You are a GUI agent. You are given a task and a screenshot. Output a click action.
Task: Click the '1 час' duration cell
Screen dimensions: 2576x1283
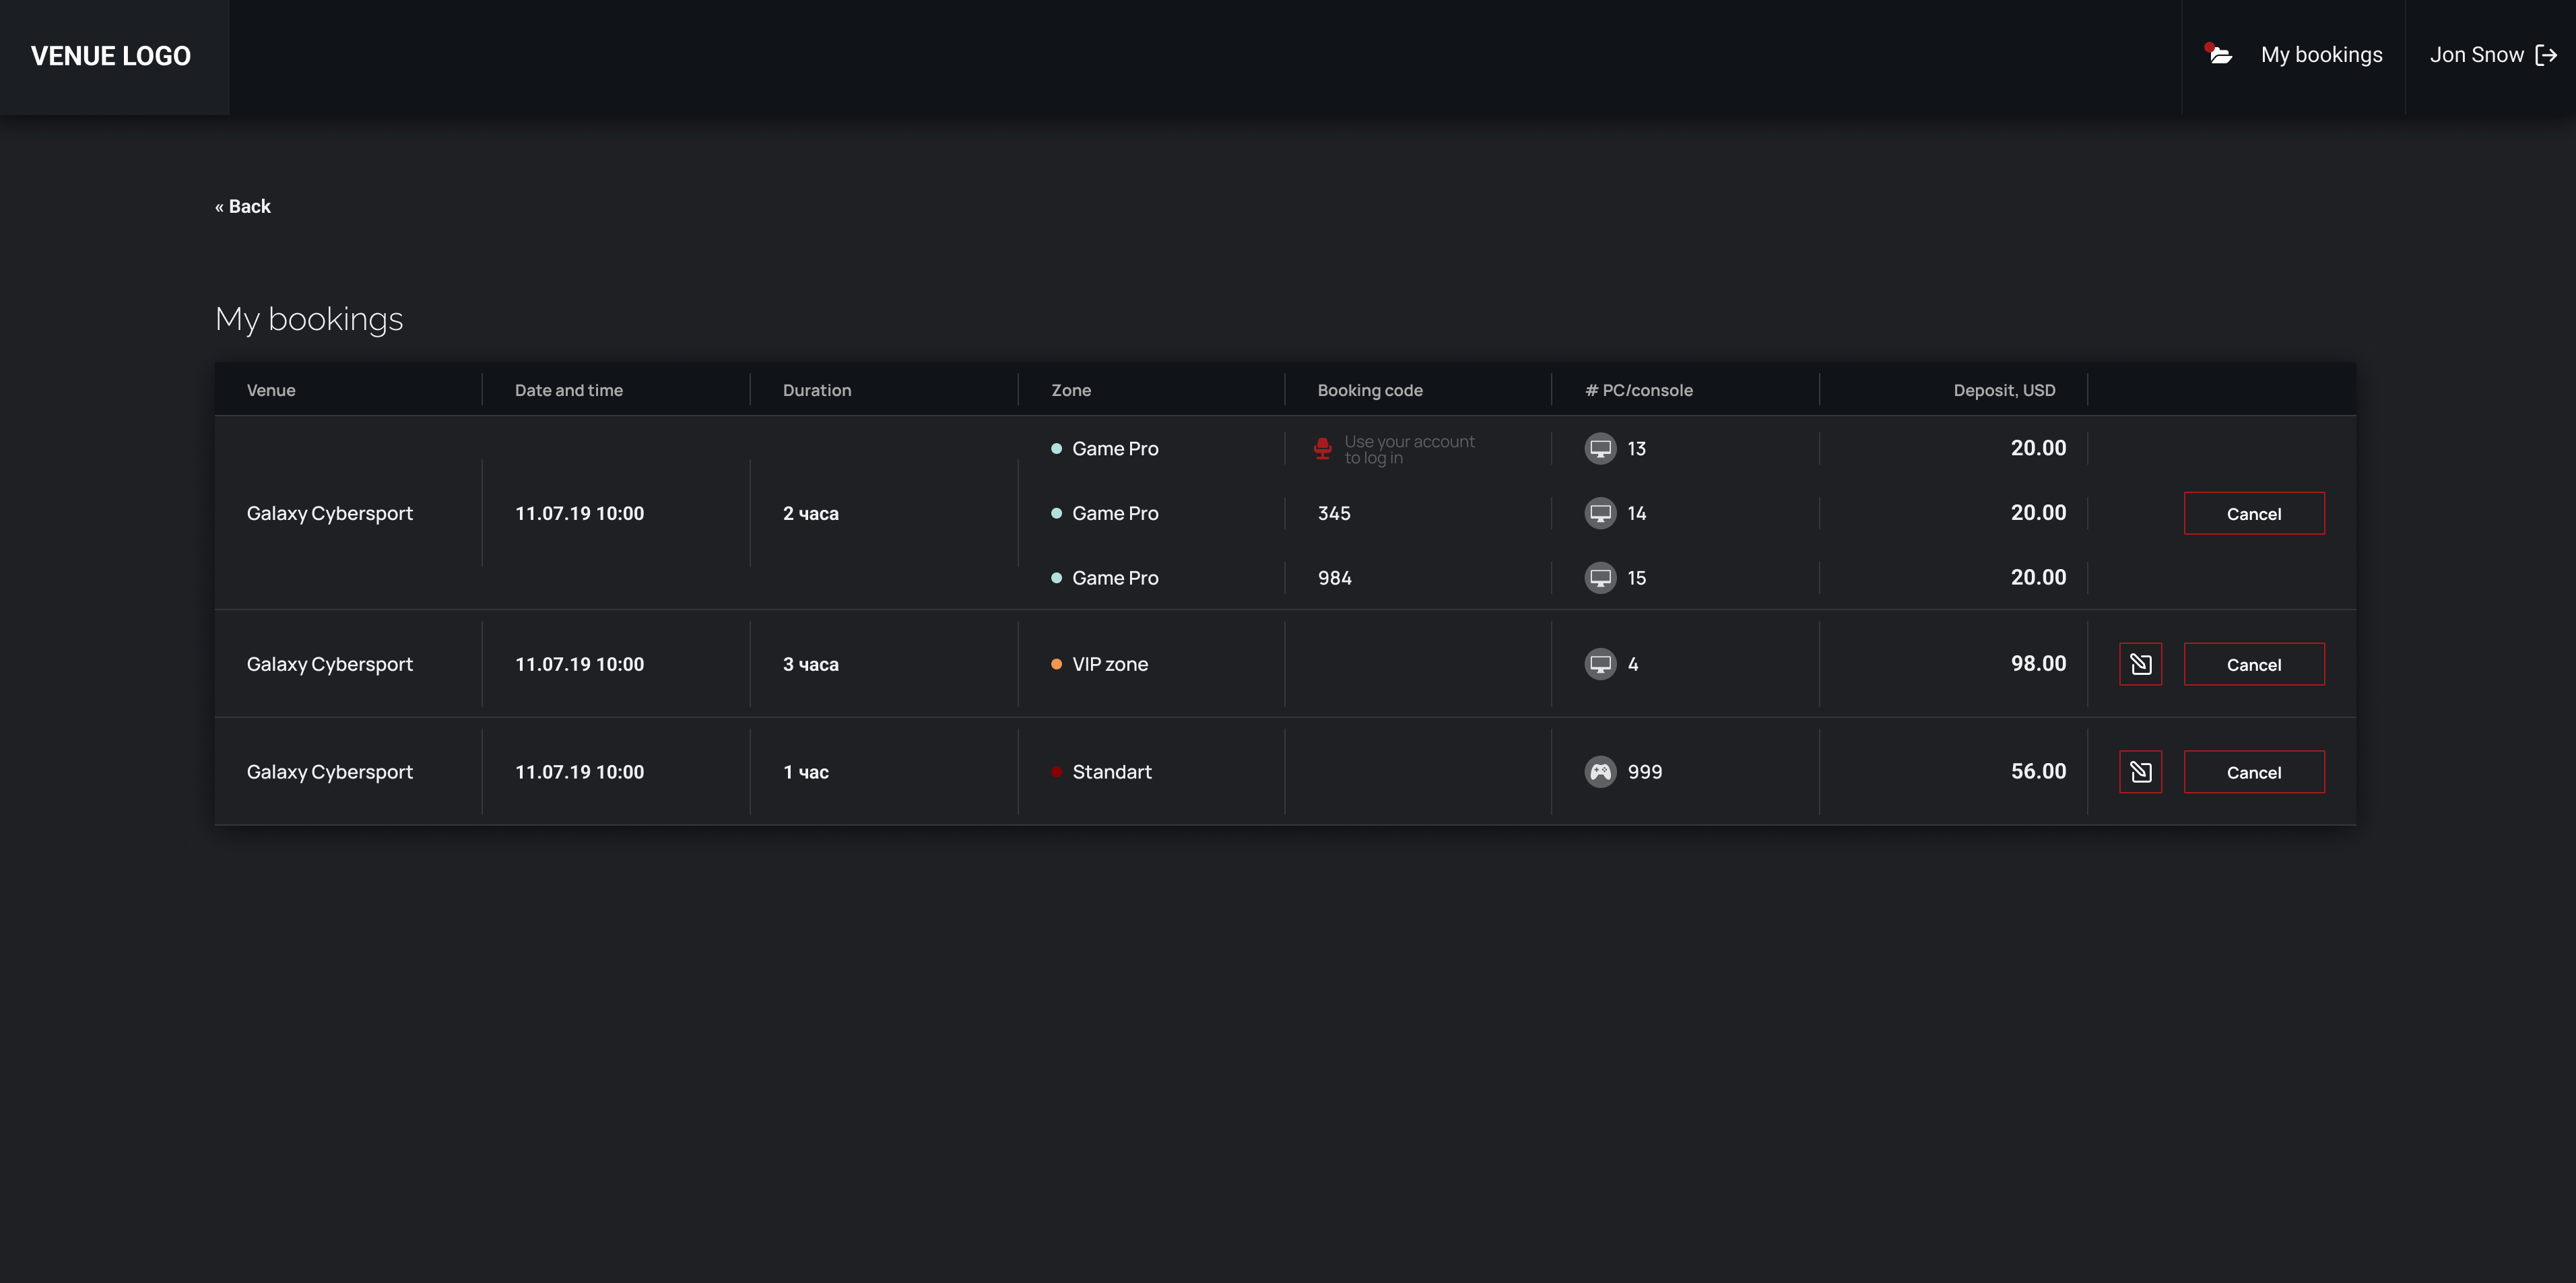(806, 772)
